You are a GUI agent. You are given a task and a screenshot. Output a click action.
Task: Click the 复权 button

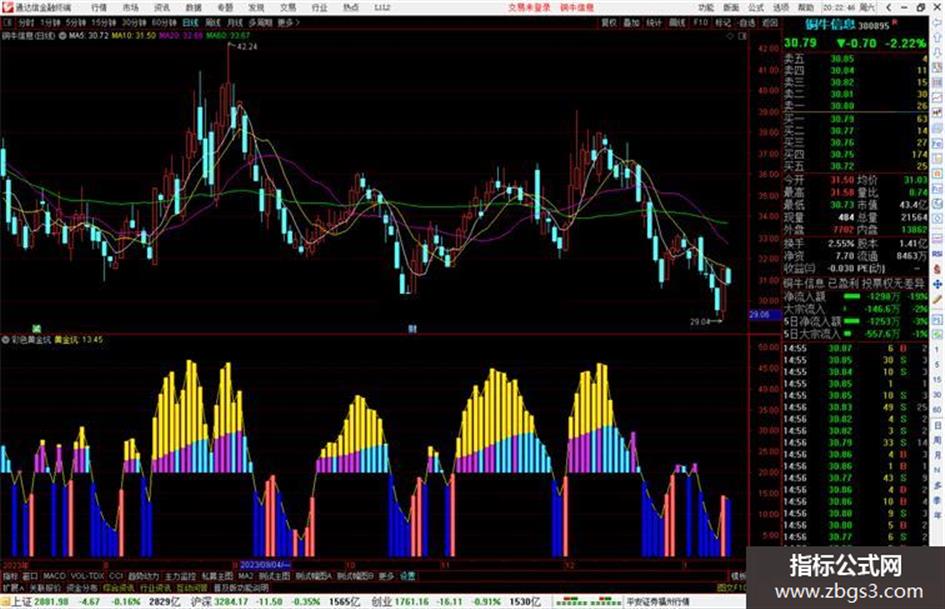(x=609, y=22)
